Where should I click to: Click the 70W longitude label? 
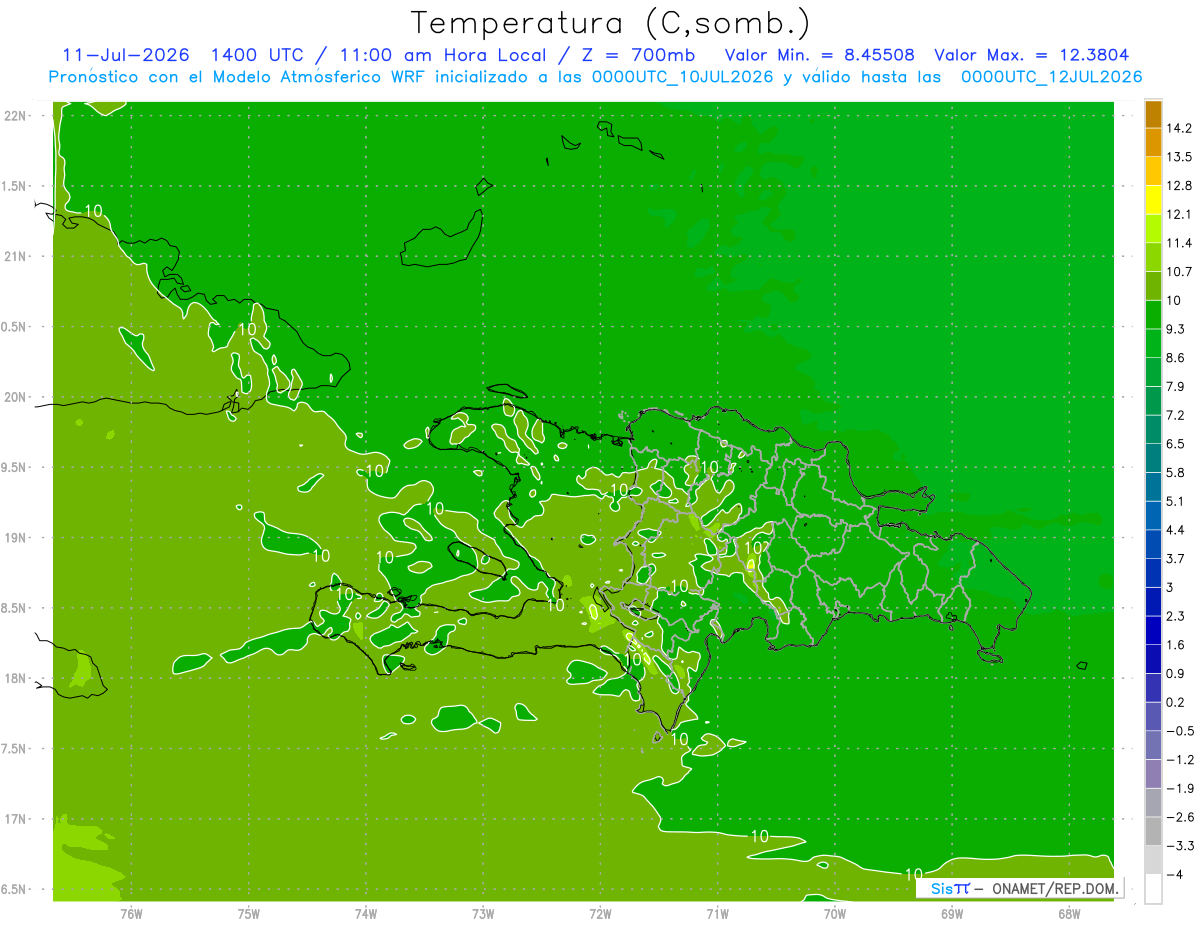(x=835, y=913)
